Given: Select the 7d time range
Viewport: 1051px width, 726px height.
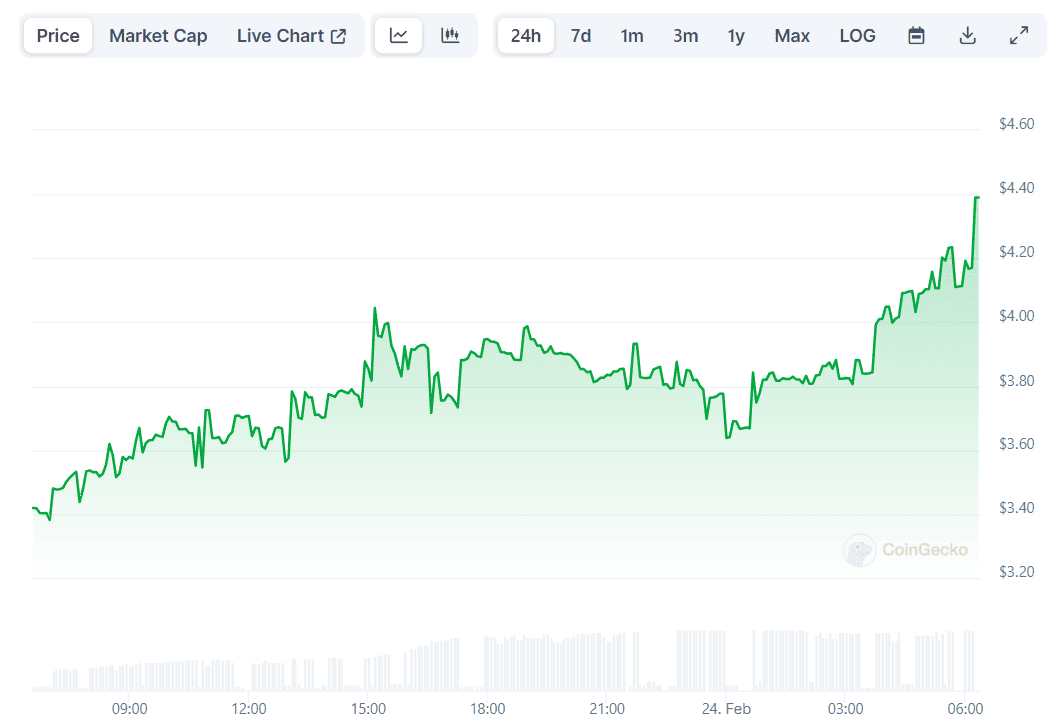Looking at the screenshot, I should pos(580,36).
